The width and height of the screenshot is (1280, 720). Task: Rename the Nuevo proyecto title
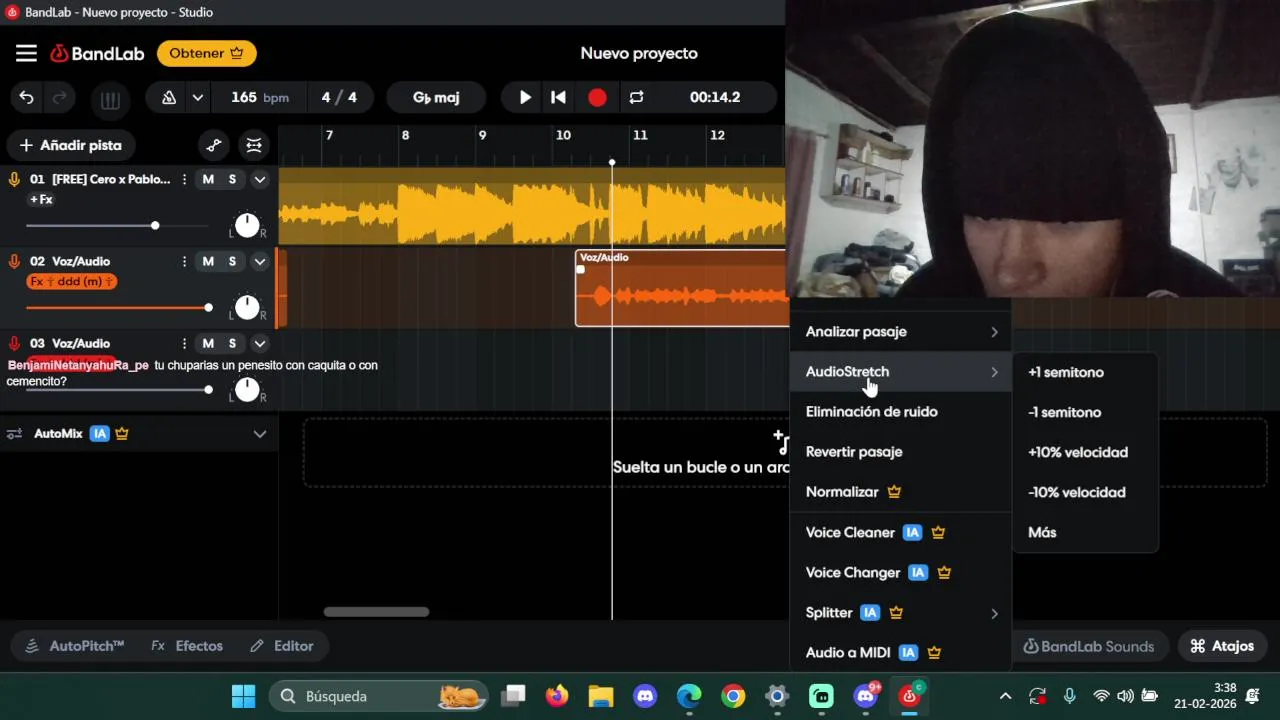tap(639, 53)
